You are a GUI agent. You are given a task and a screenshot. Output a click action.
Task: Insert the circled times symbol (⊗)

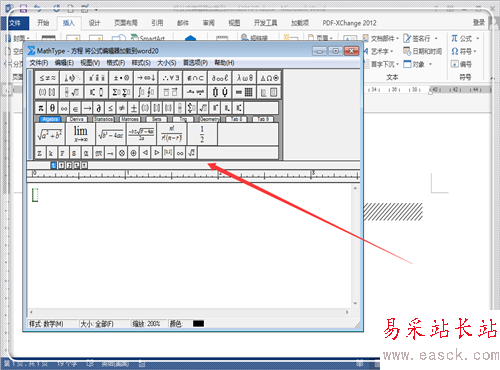(x=122, y=153)
